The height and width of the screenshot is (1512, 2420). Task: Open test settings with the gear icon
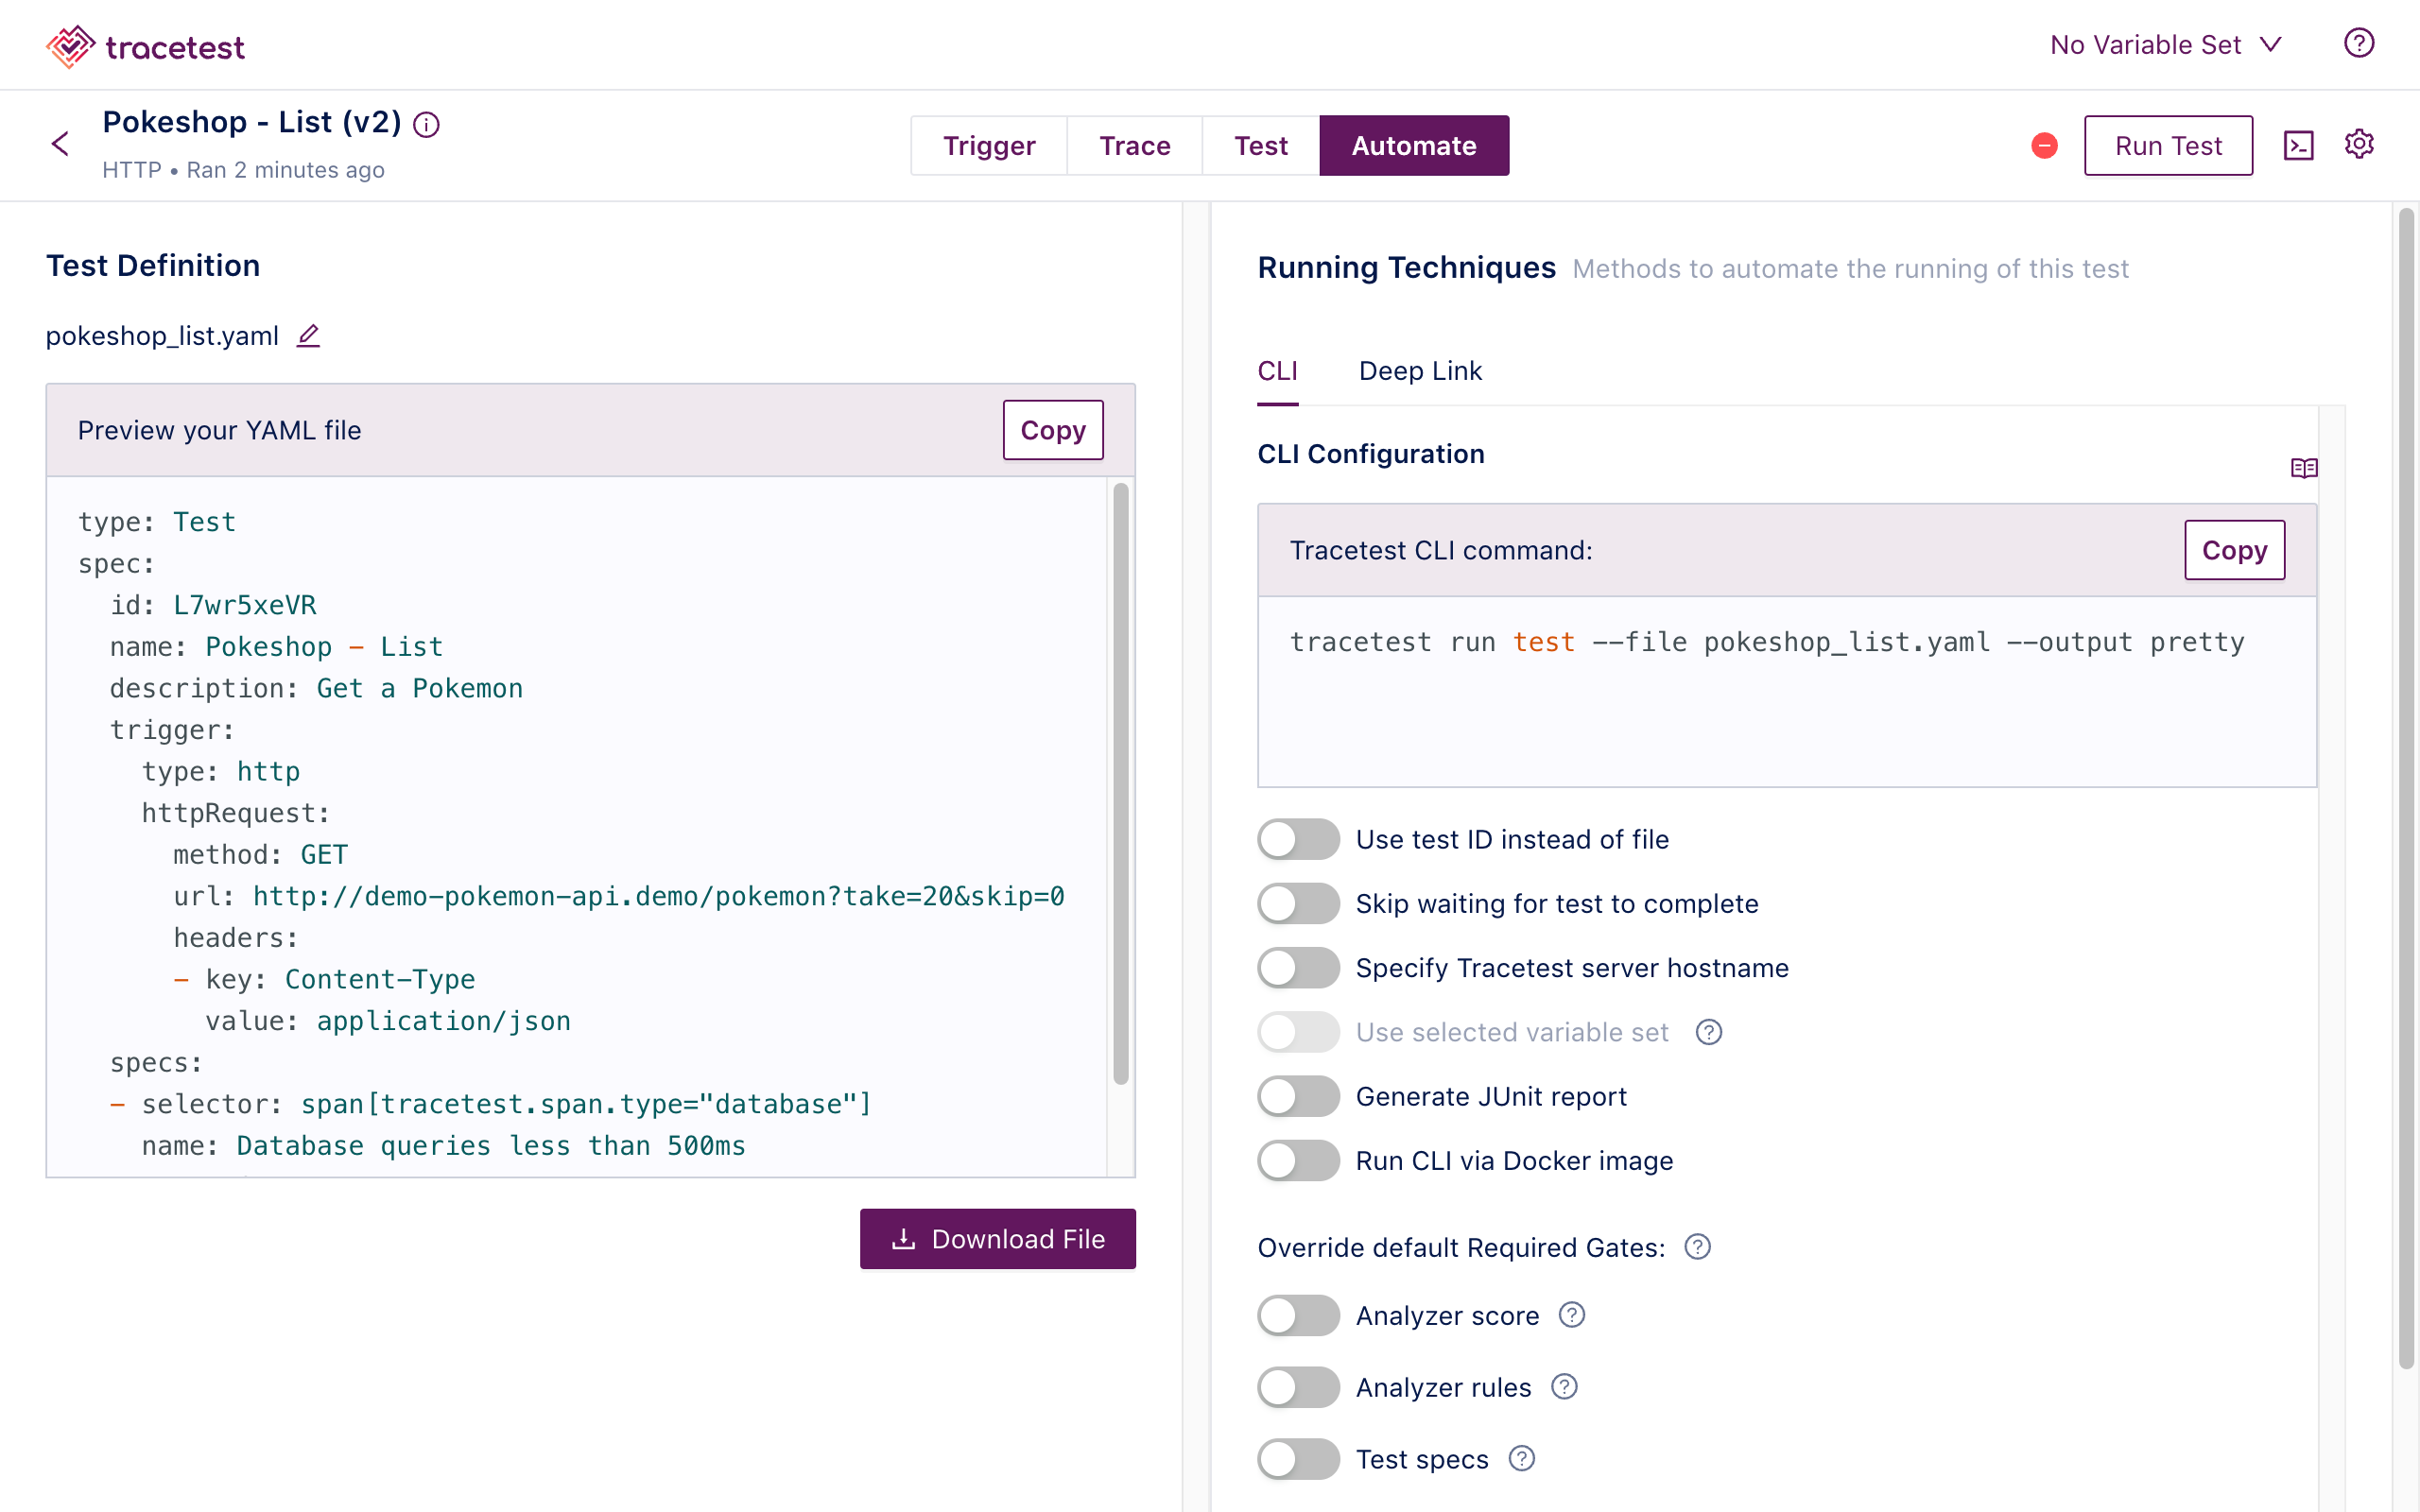point(2360,143)
